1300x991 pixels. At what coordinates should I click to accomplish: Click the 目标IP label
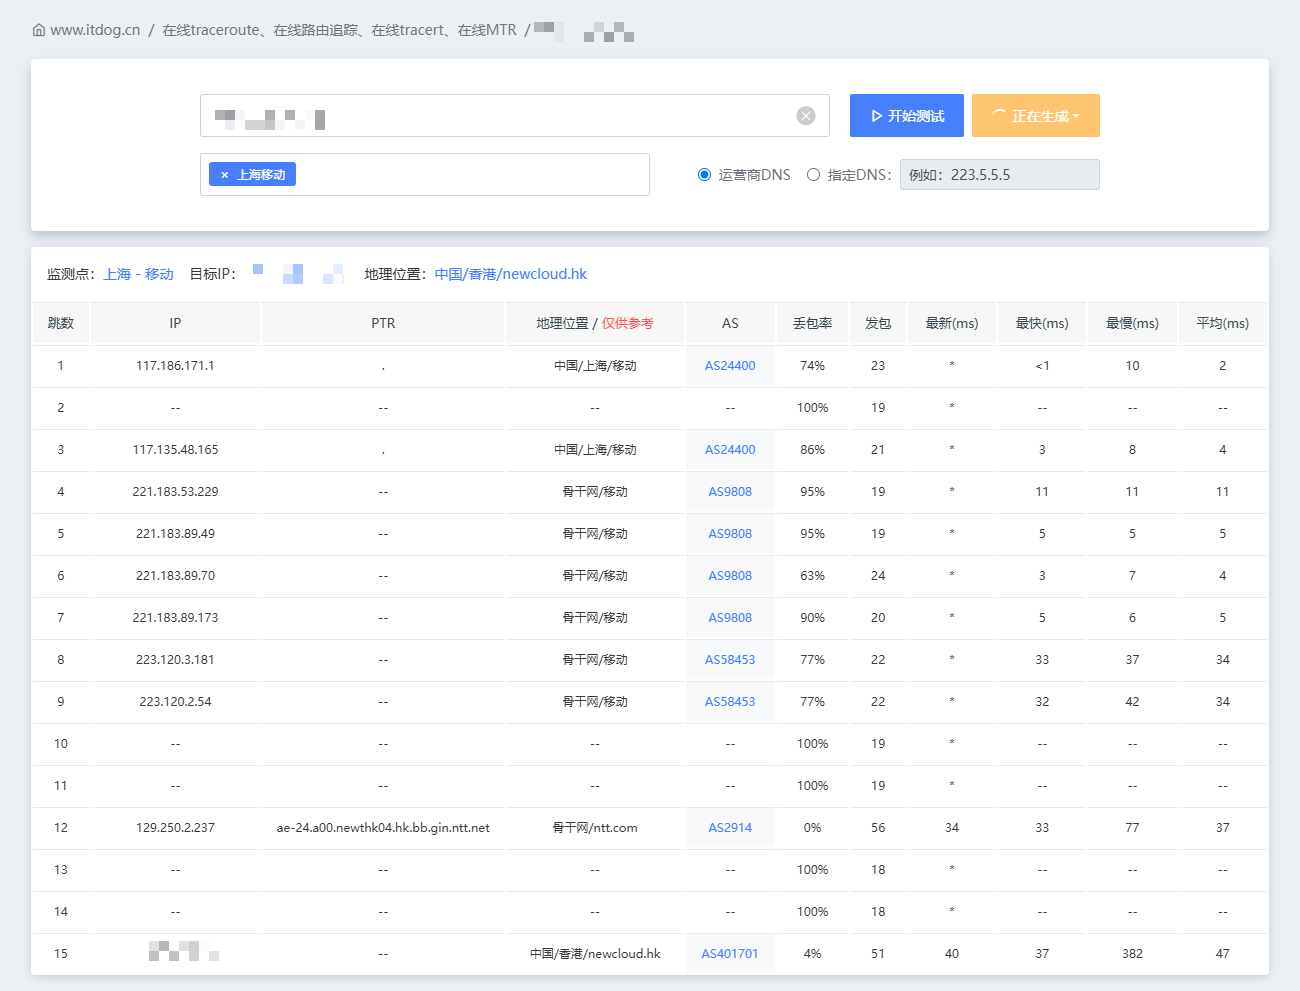[x=213, y=274]
